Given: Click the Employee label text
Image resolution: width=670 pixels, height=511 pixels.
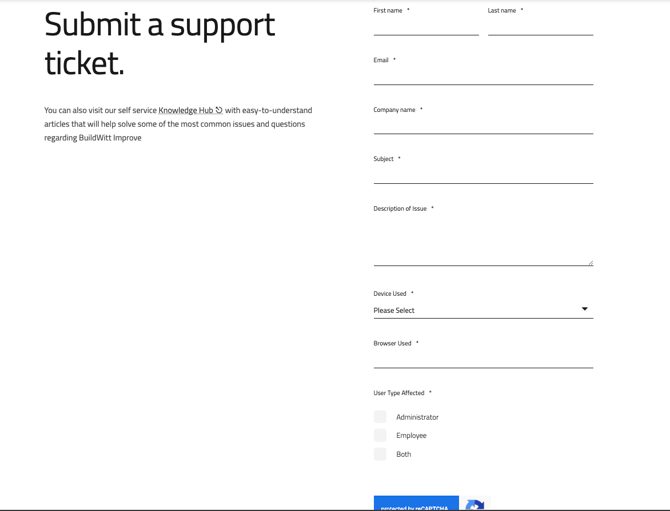Looking at the screenshot, I should point(411,436).
